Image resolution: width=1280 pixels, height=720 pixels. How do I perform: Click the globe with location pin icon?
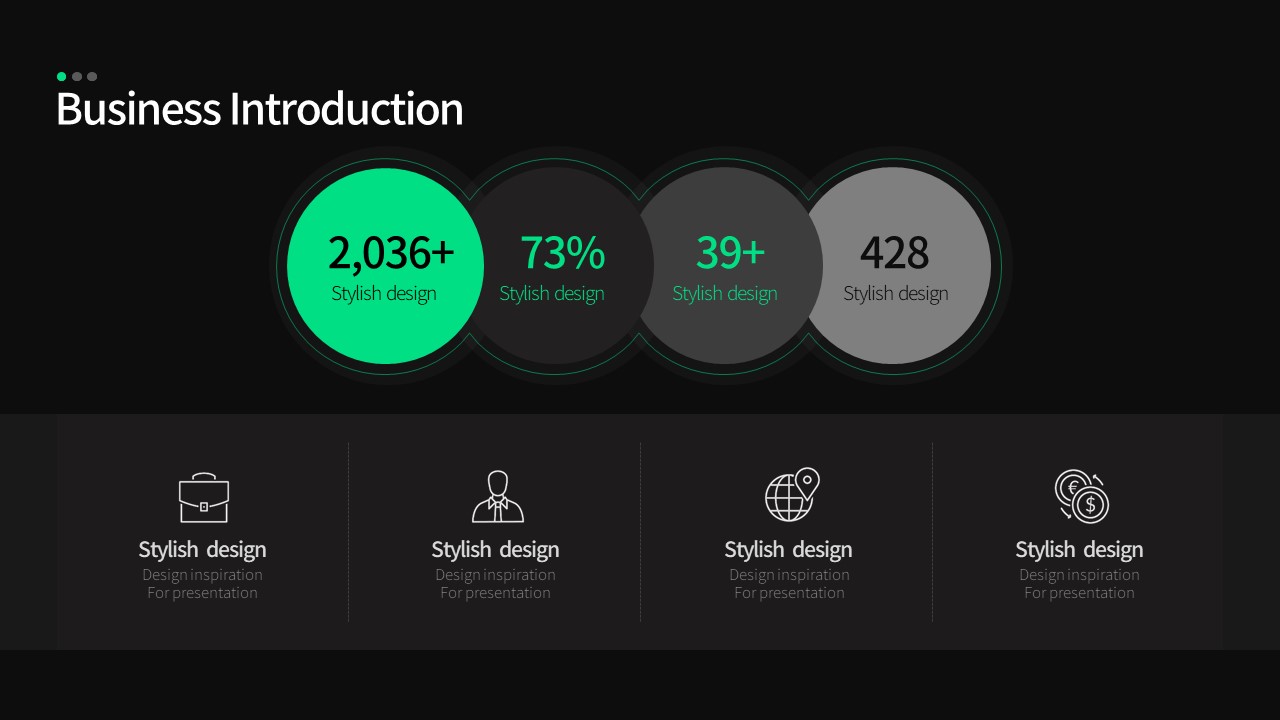(792, 495)
